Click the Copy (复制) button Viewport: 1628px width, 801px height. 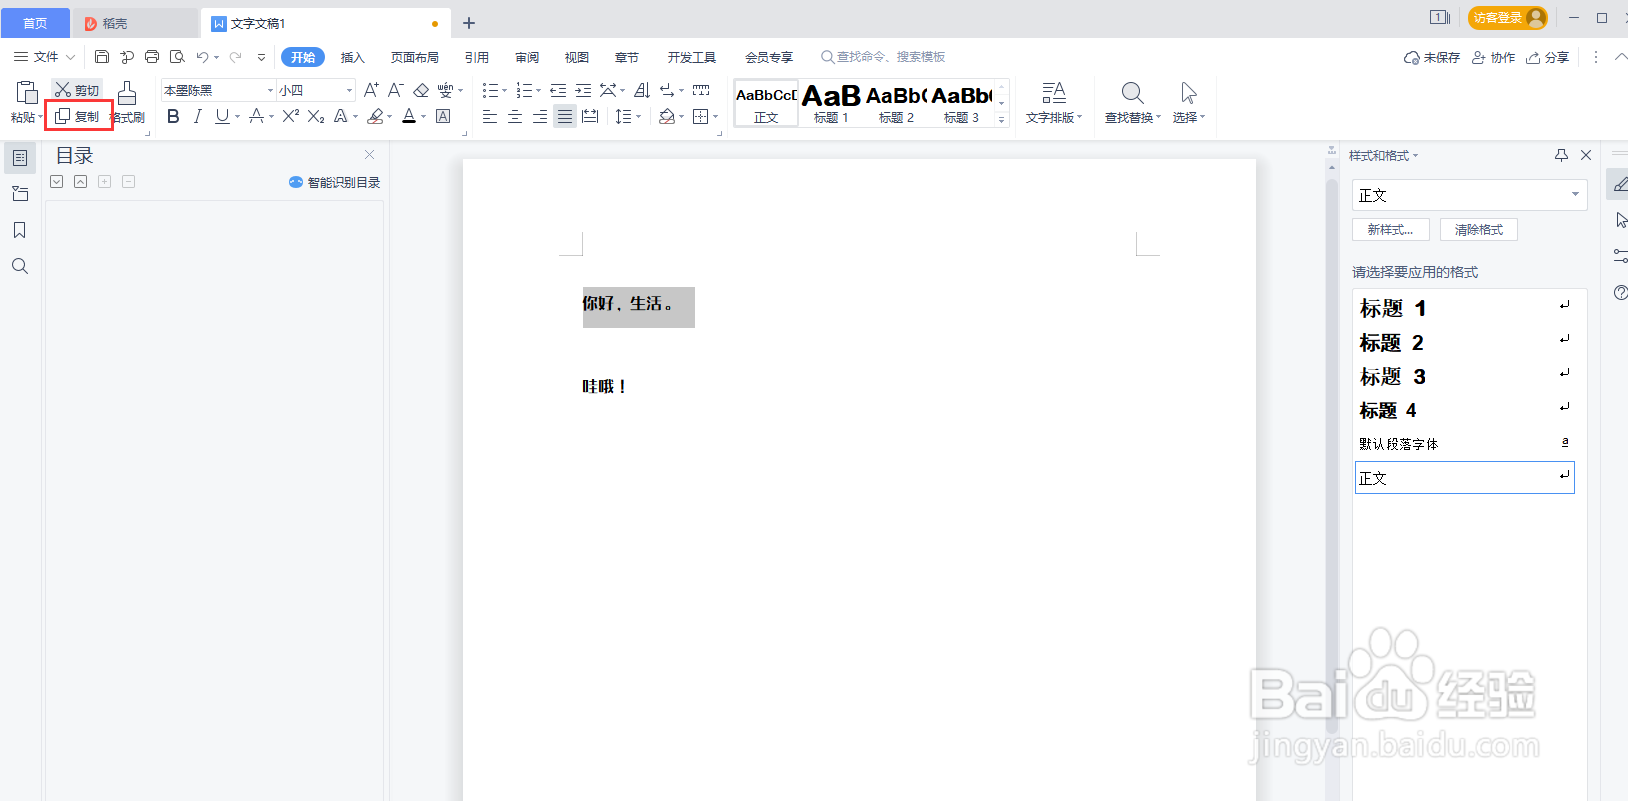click(77, 116)
